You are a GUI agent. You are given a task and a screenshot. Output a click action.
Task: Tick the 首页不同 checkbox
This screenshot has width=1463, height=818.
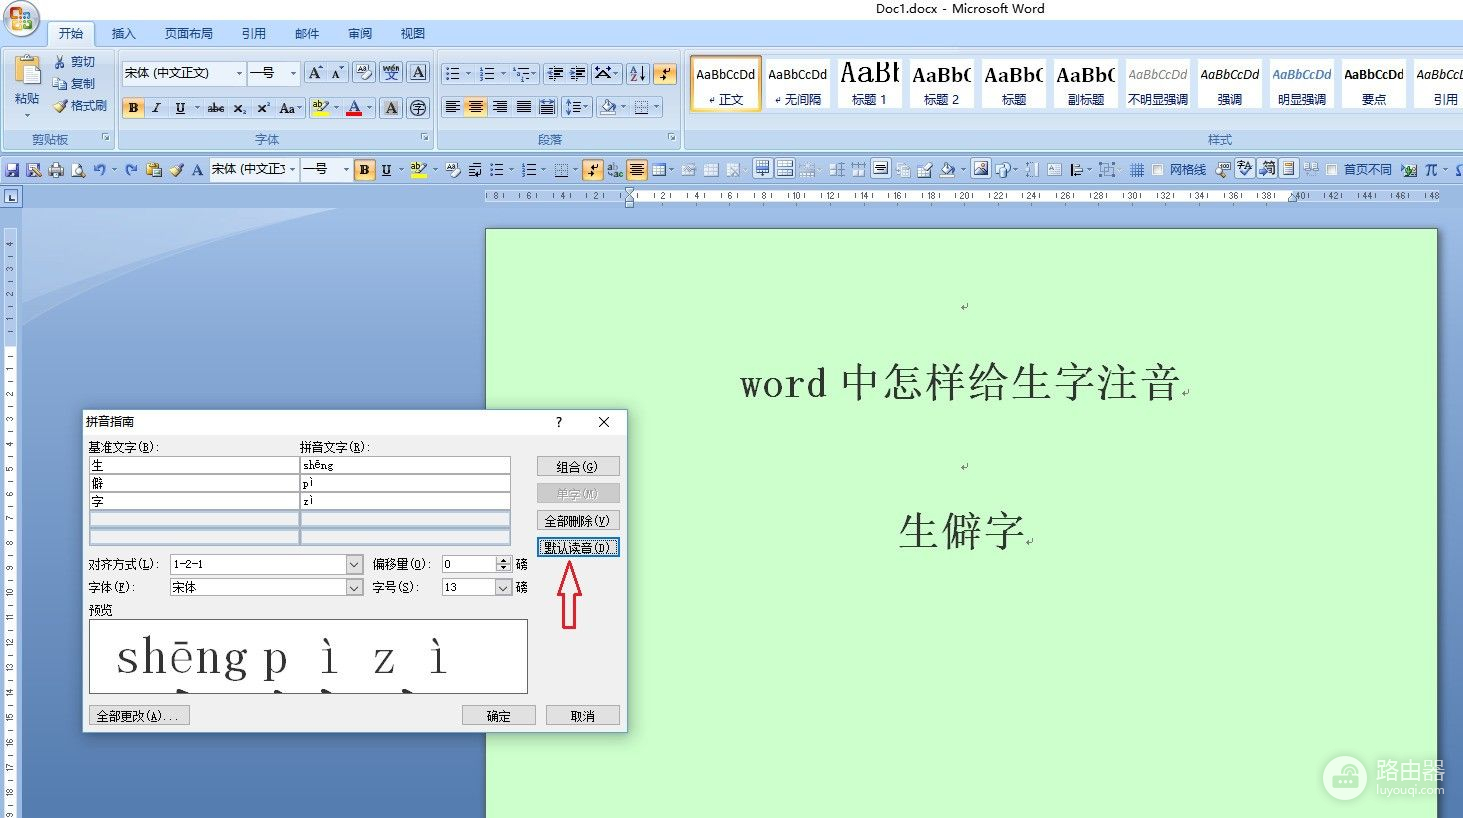click(1332, 170)
